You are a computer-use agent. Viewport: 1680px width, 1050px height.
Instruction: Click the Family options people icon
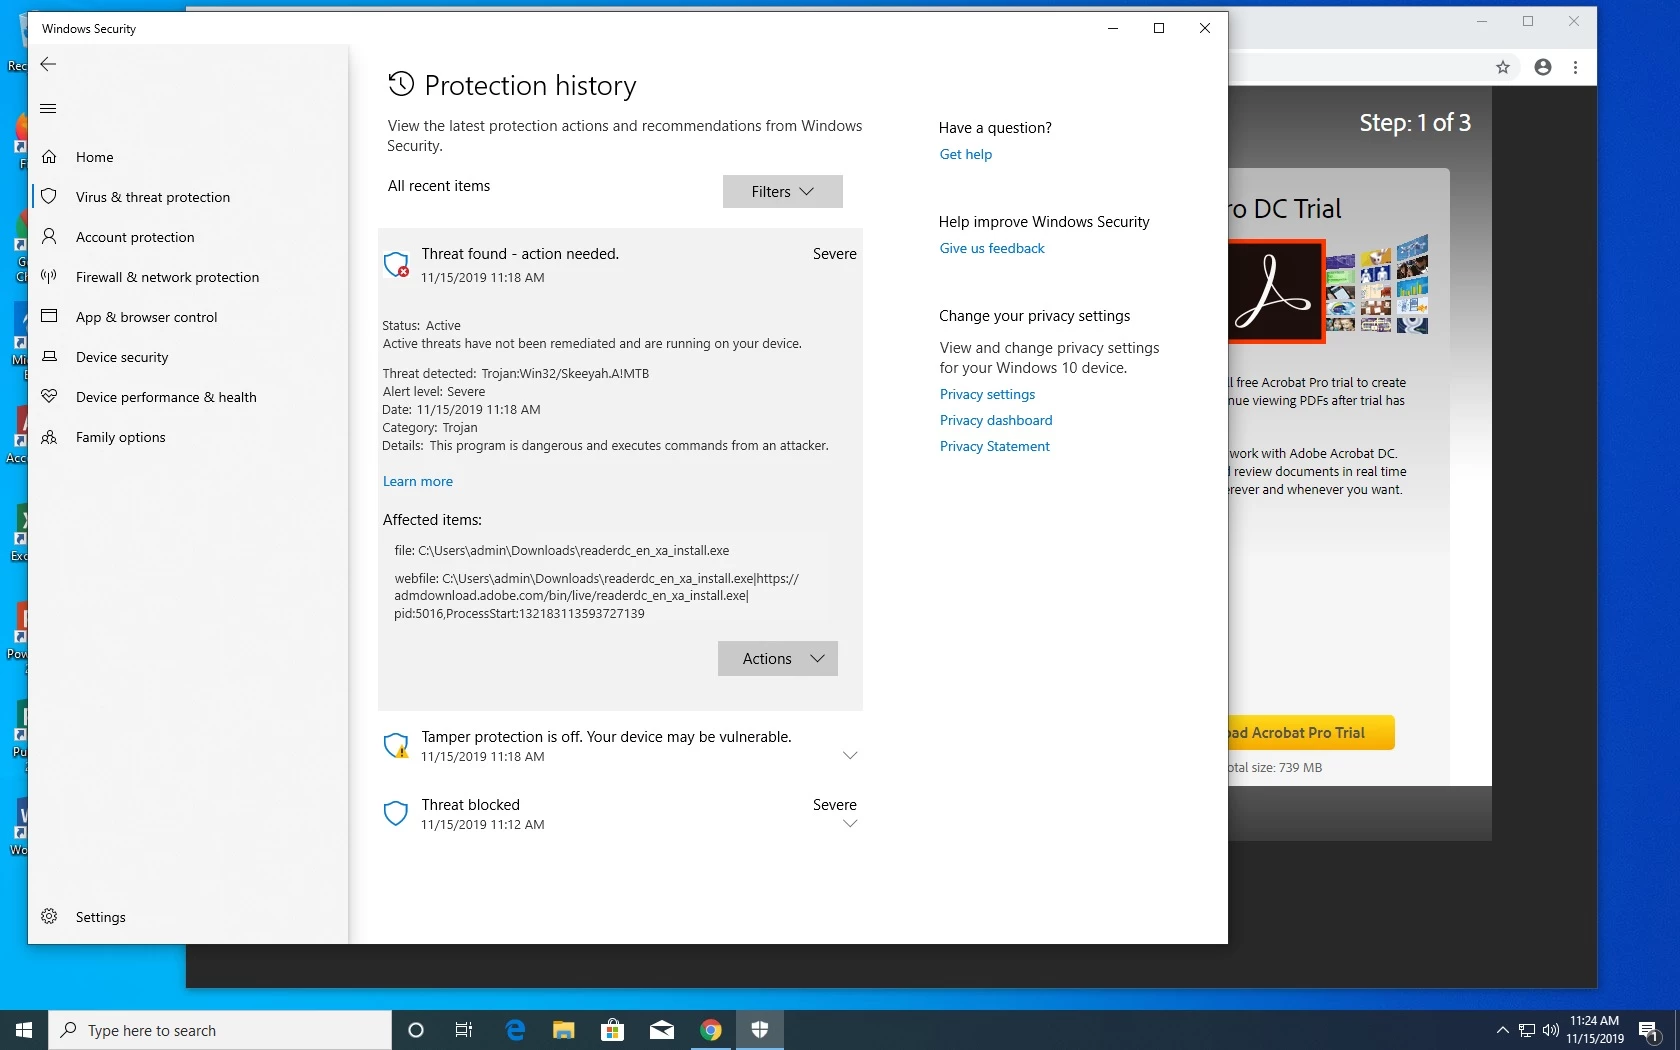pyautogui.click(x=49, y=437)
